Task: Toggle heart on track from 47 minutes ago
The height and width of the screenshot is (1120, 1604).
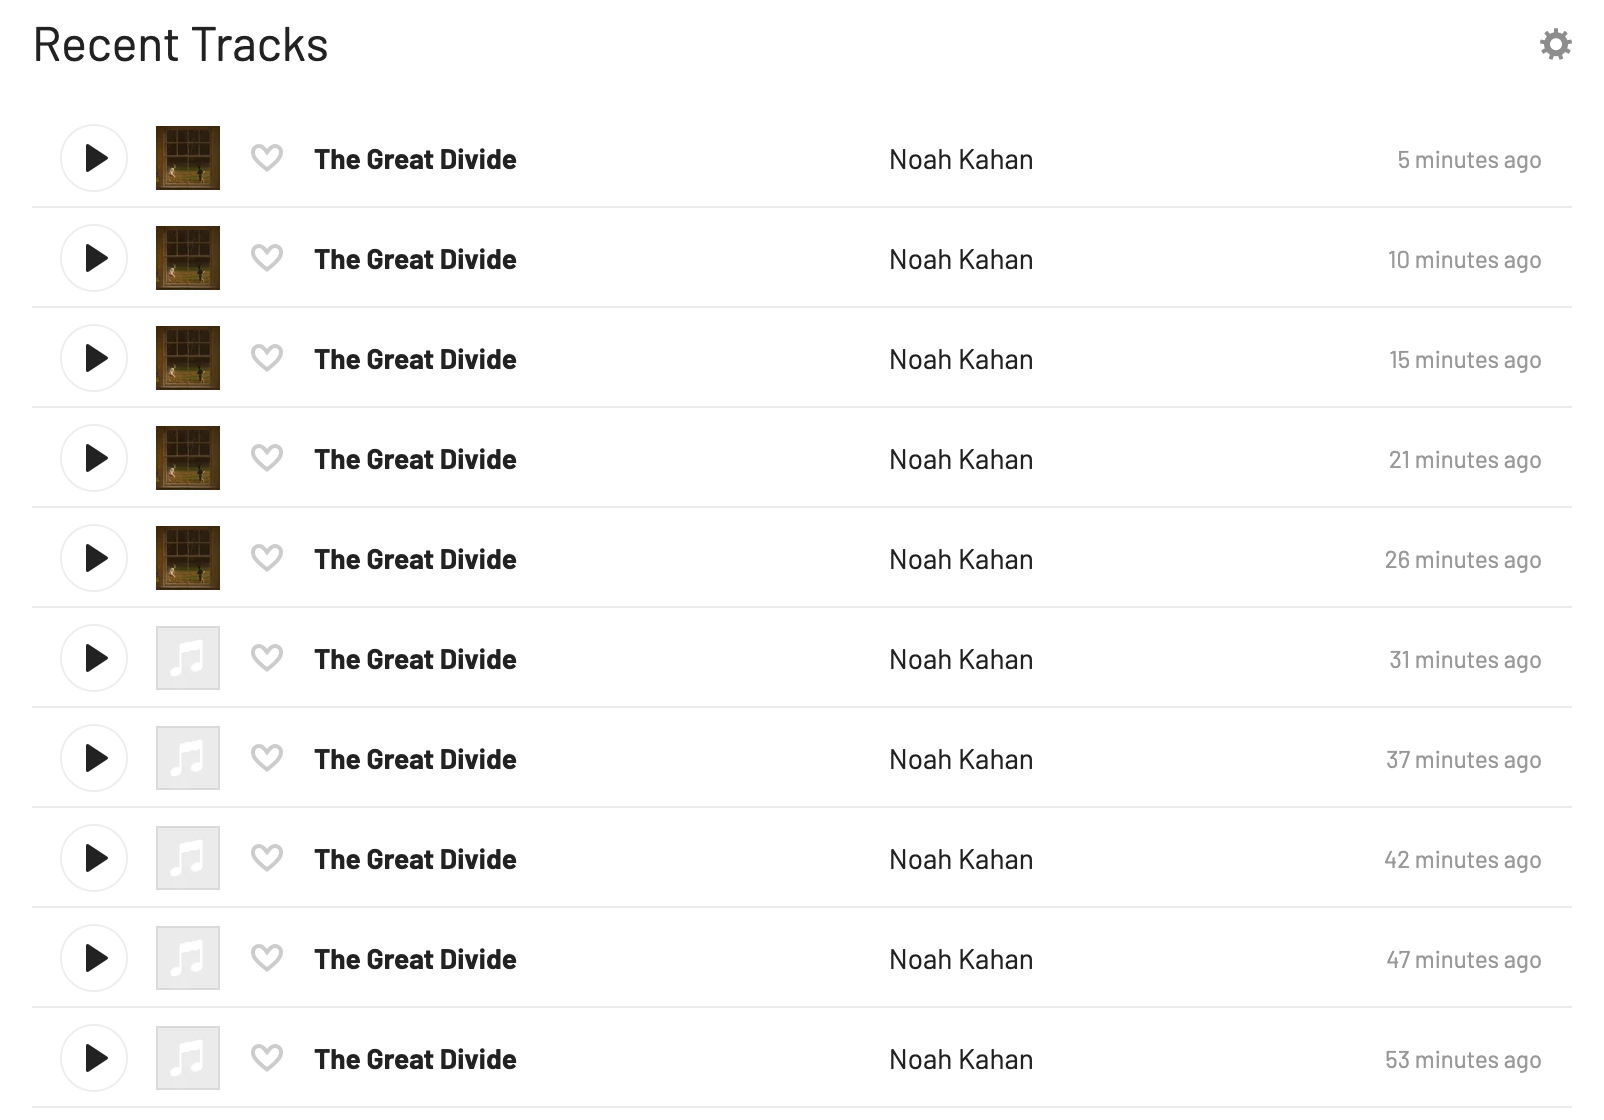Action: point(267,958)
